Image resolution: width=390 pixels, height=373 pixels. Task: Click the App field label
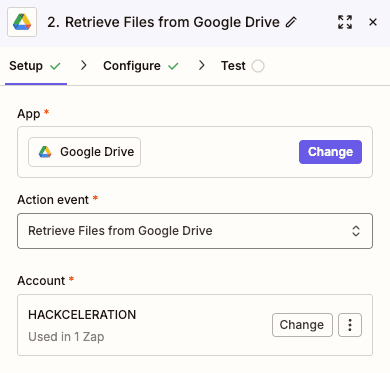[x=29, y=114]
